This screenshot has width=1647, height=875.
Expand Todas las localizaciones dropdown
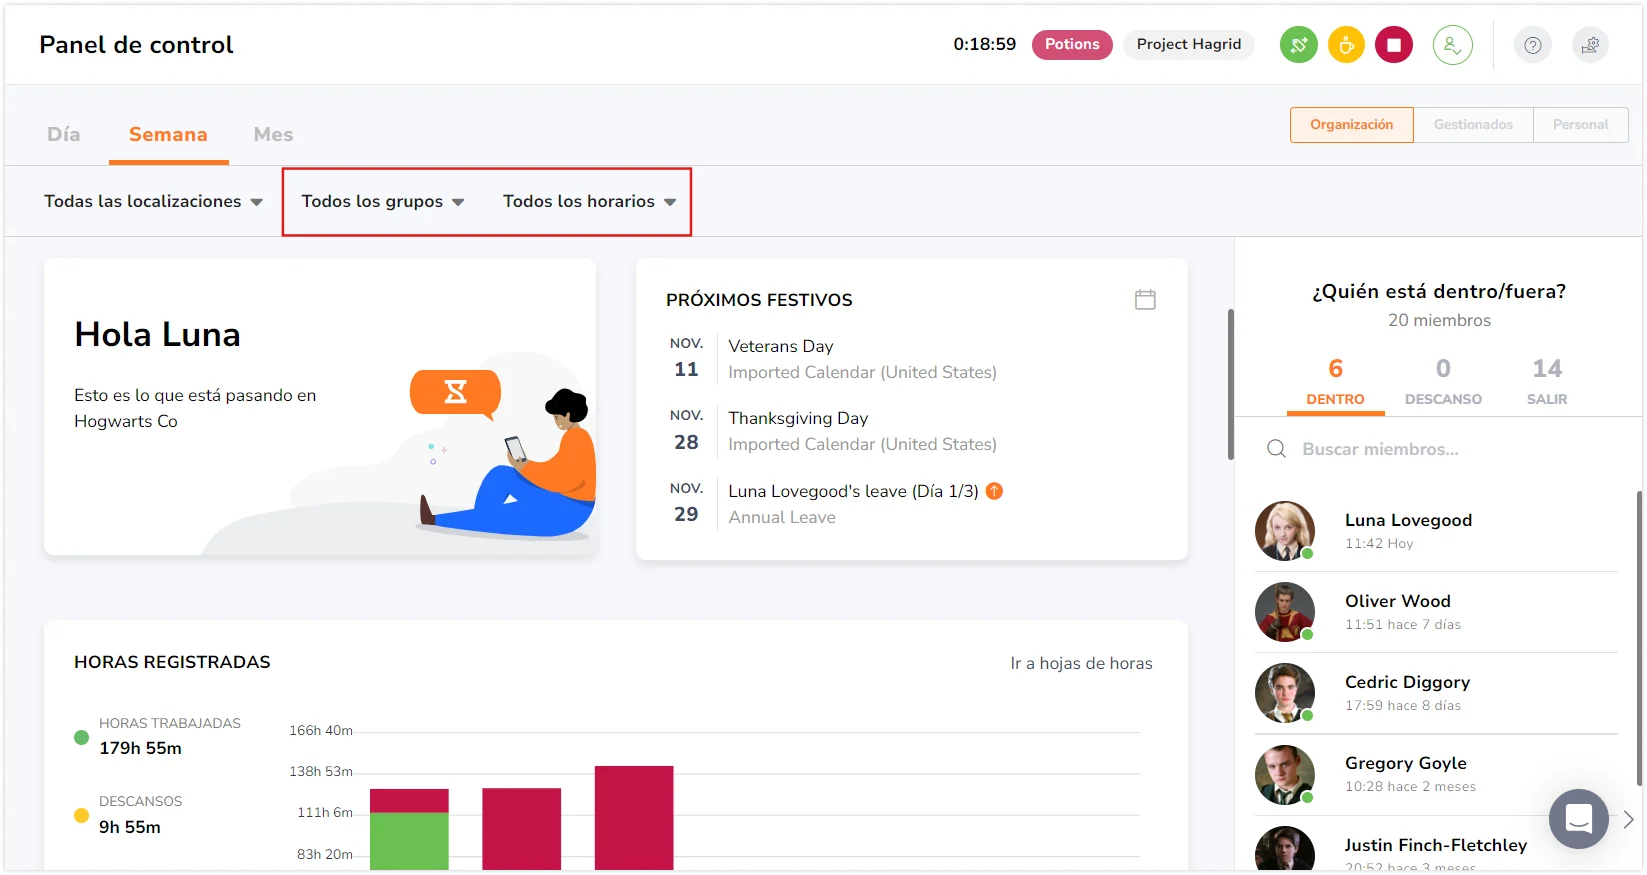[153, 201]
